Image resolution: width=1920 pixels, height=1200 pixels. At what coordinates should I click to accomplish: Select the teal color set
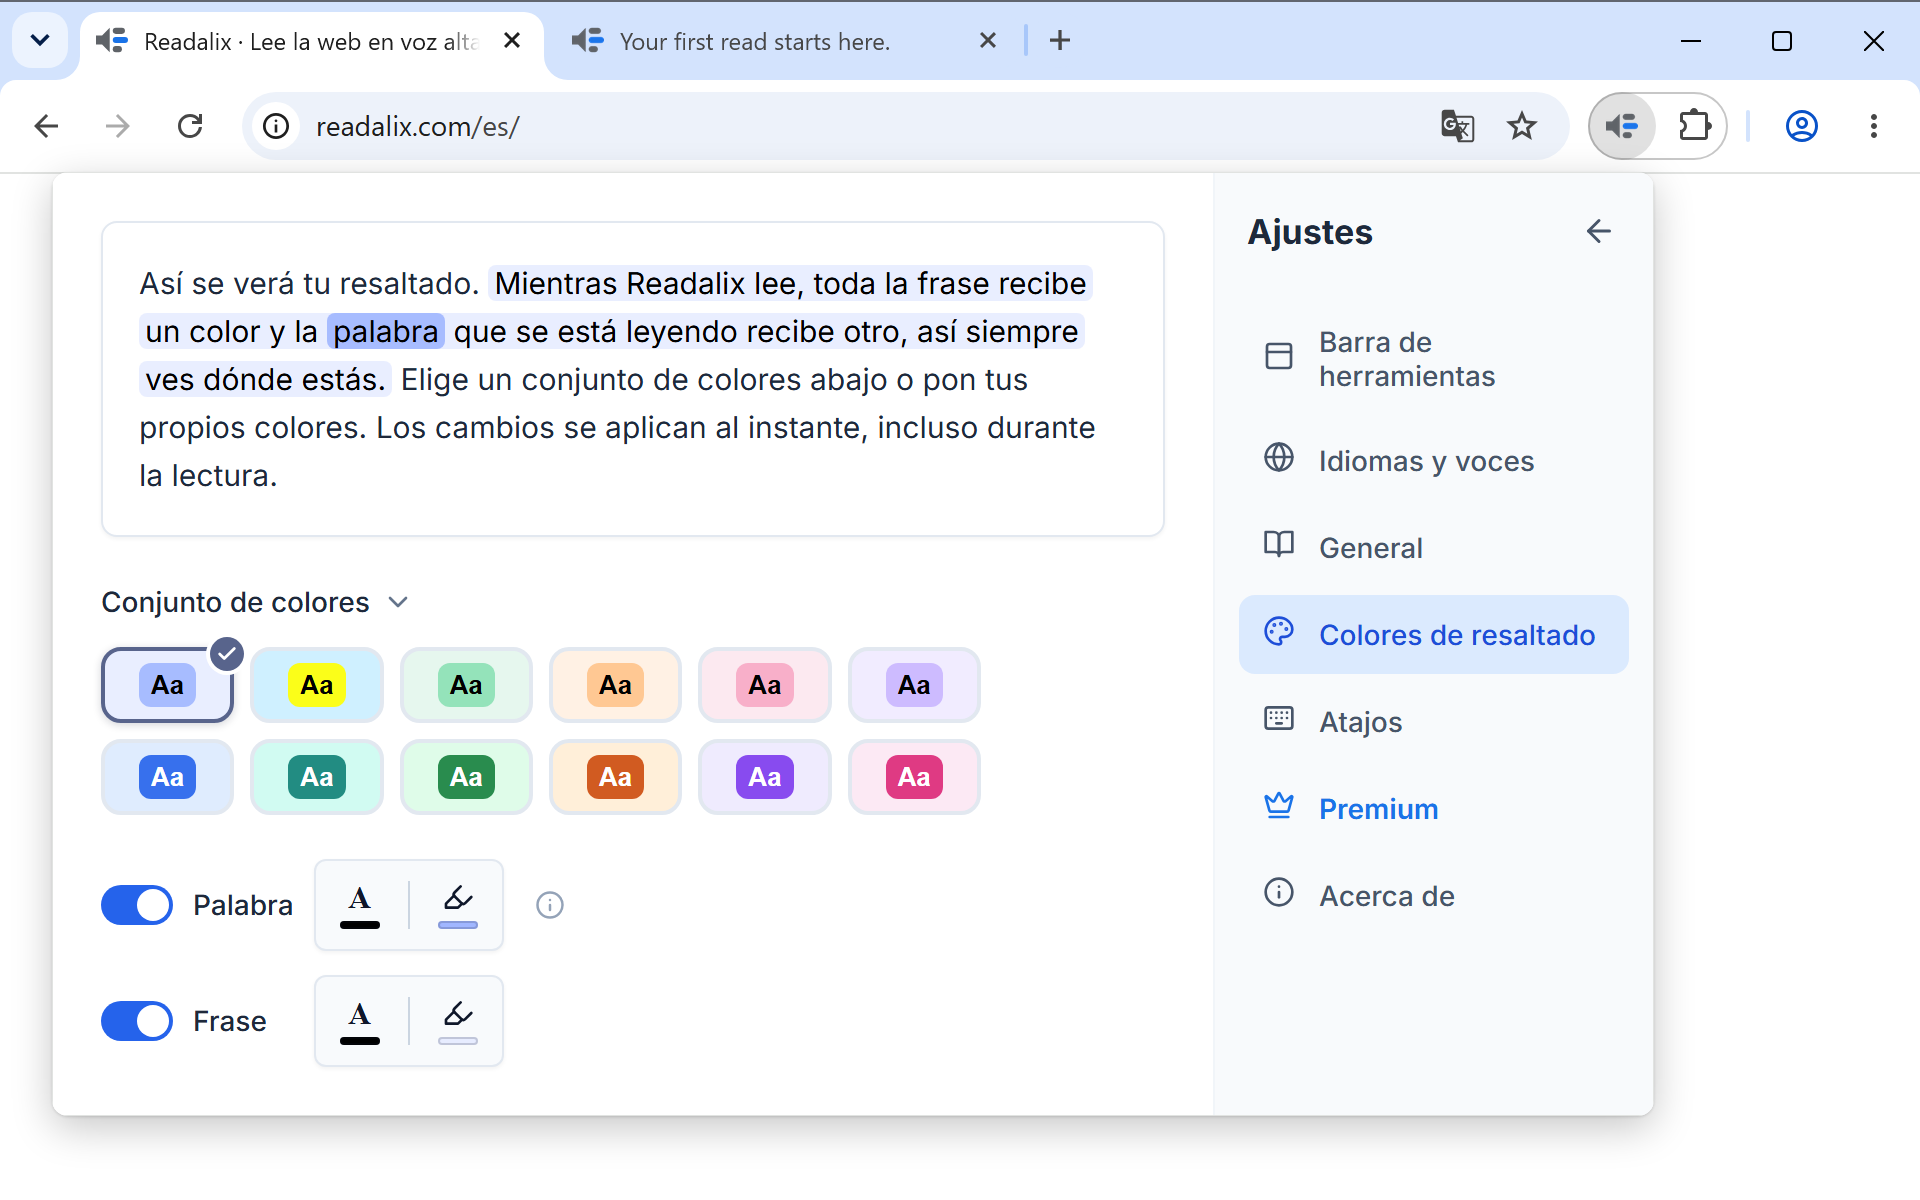pos(317,777)
